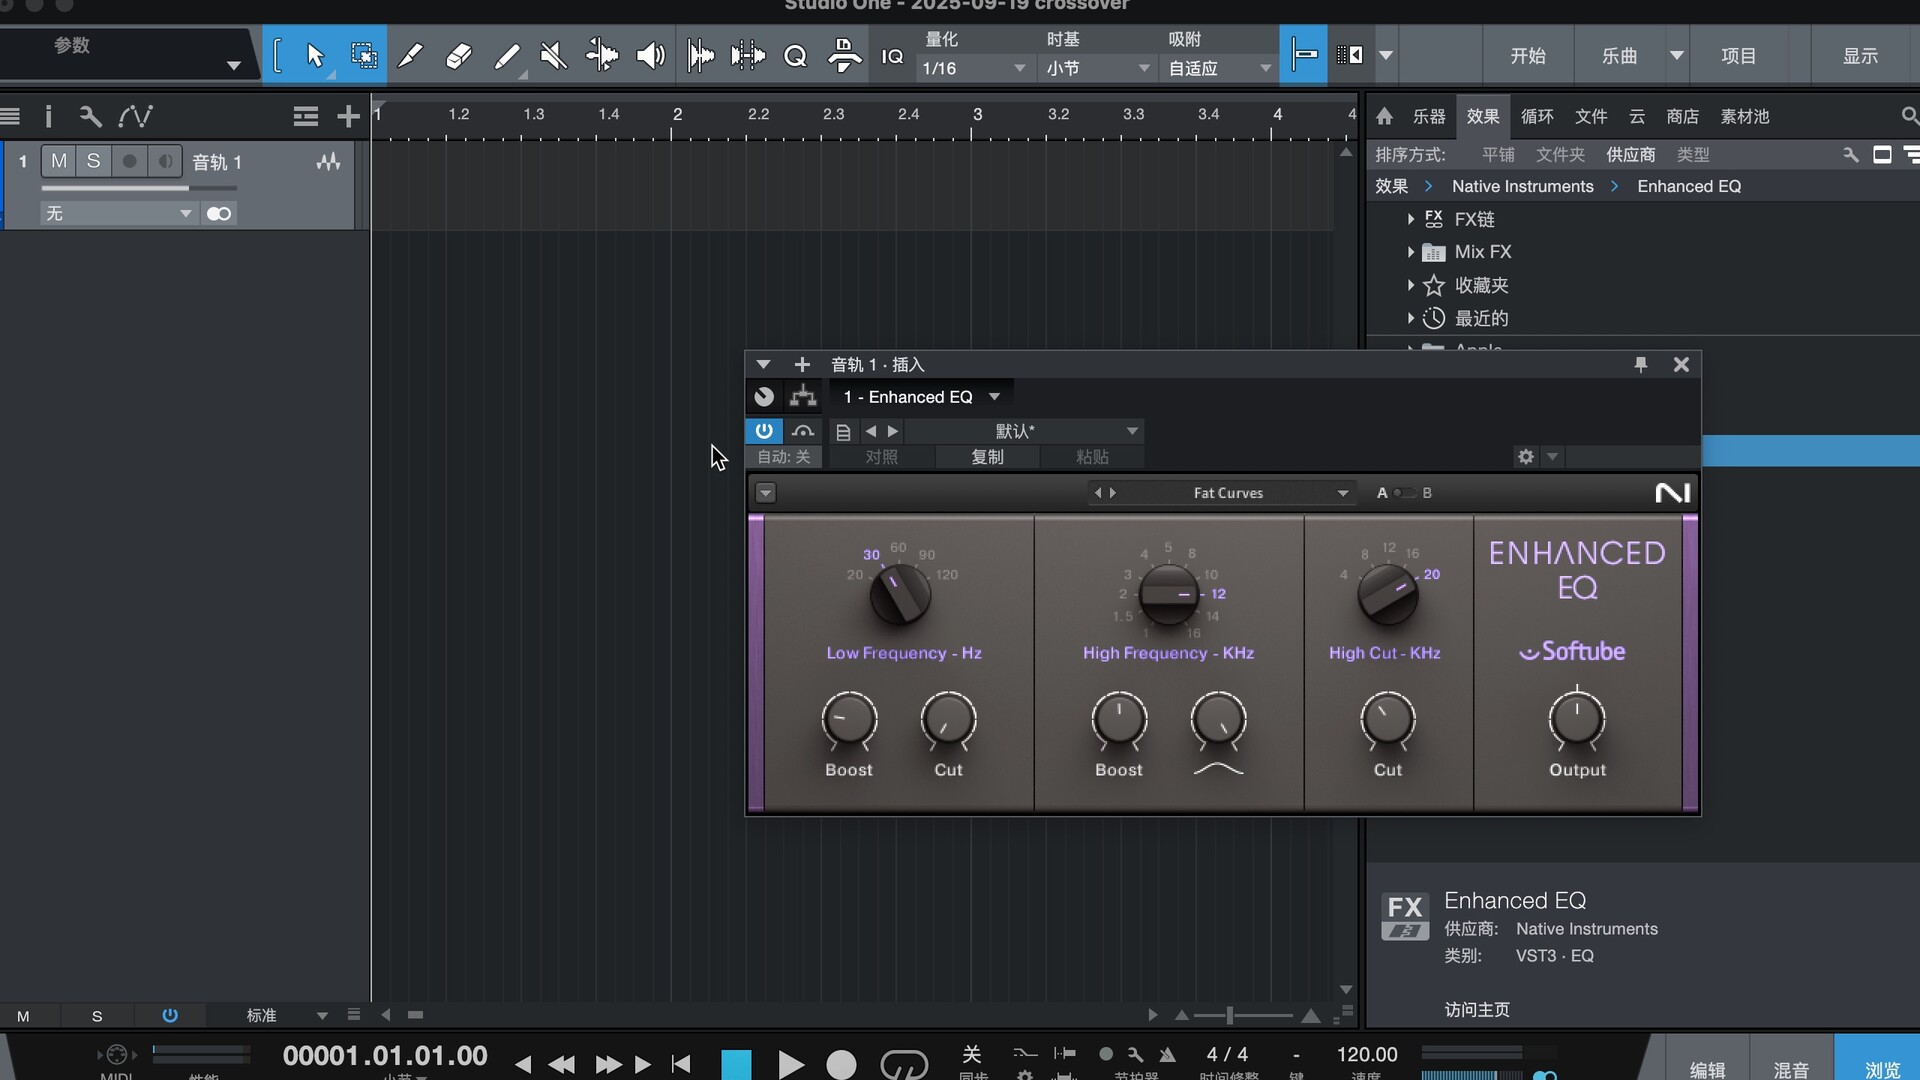Expand the 收藏夹 folder
This screenshot has height=1080, width=1920.
click(x=1411, y=285)
